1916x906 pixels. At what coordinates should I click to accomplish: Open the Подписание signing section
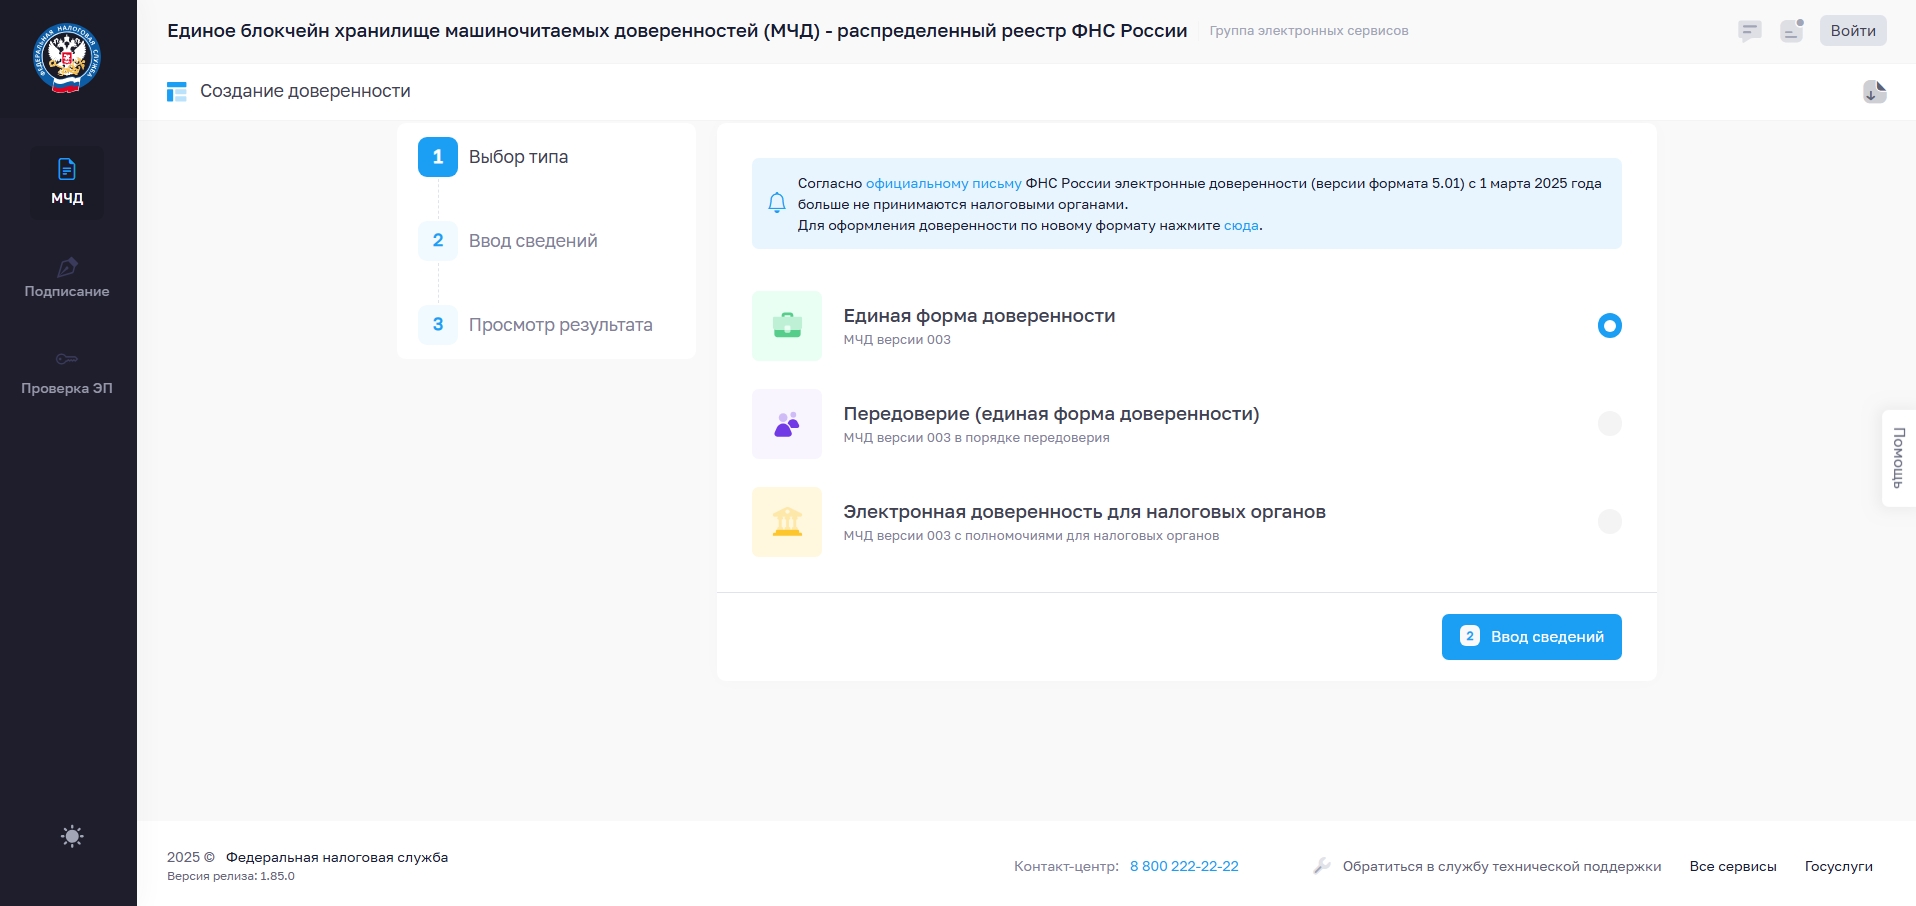(67, 278)
